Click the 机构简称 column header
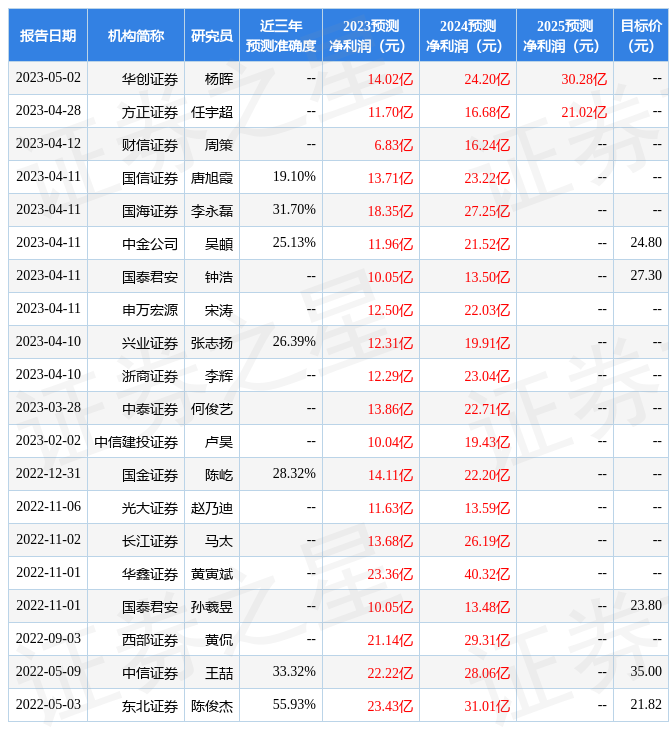The height and width of the screenshot is (730, 669). tap(136, 35)
